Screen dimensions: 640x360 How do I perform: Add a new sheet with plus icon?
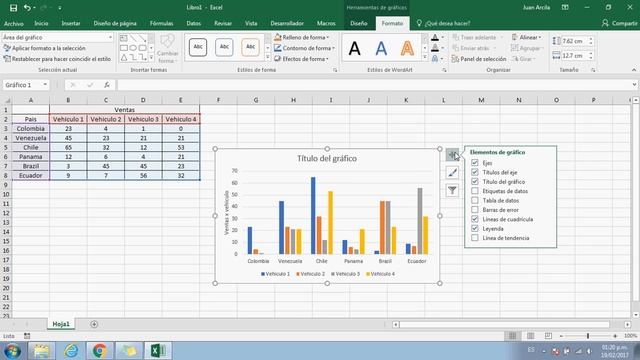click(94, 324)
